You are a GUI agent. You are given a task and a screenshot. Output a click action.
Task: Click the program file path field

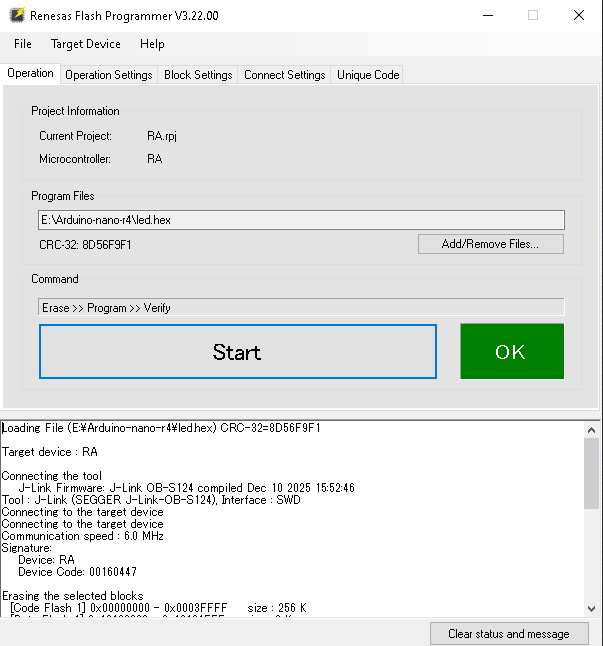click(301, 220)
